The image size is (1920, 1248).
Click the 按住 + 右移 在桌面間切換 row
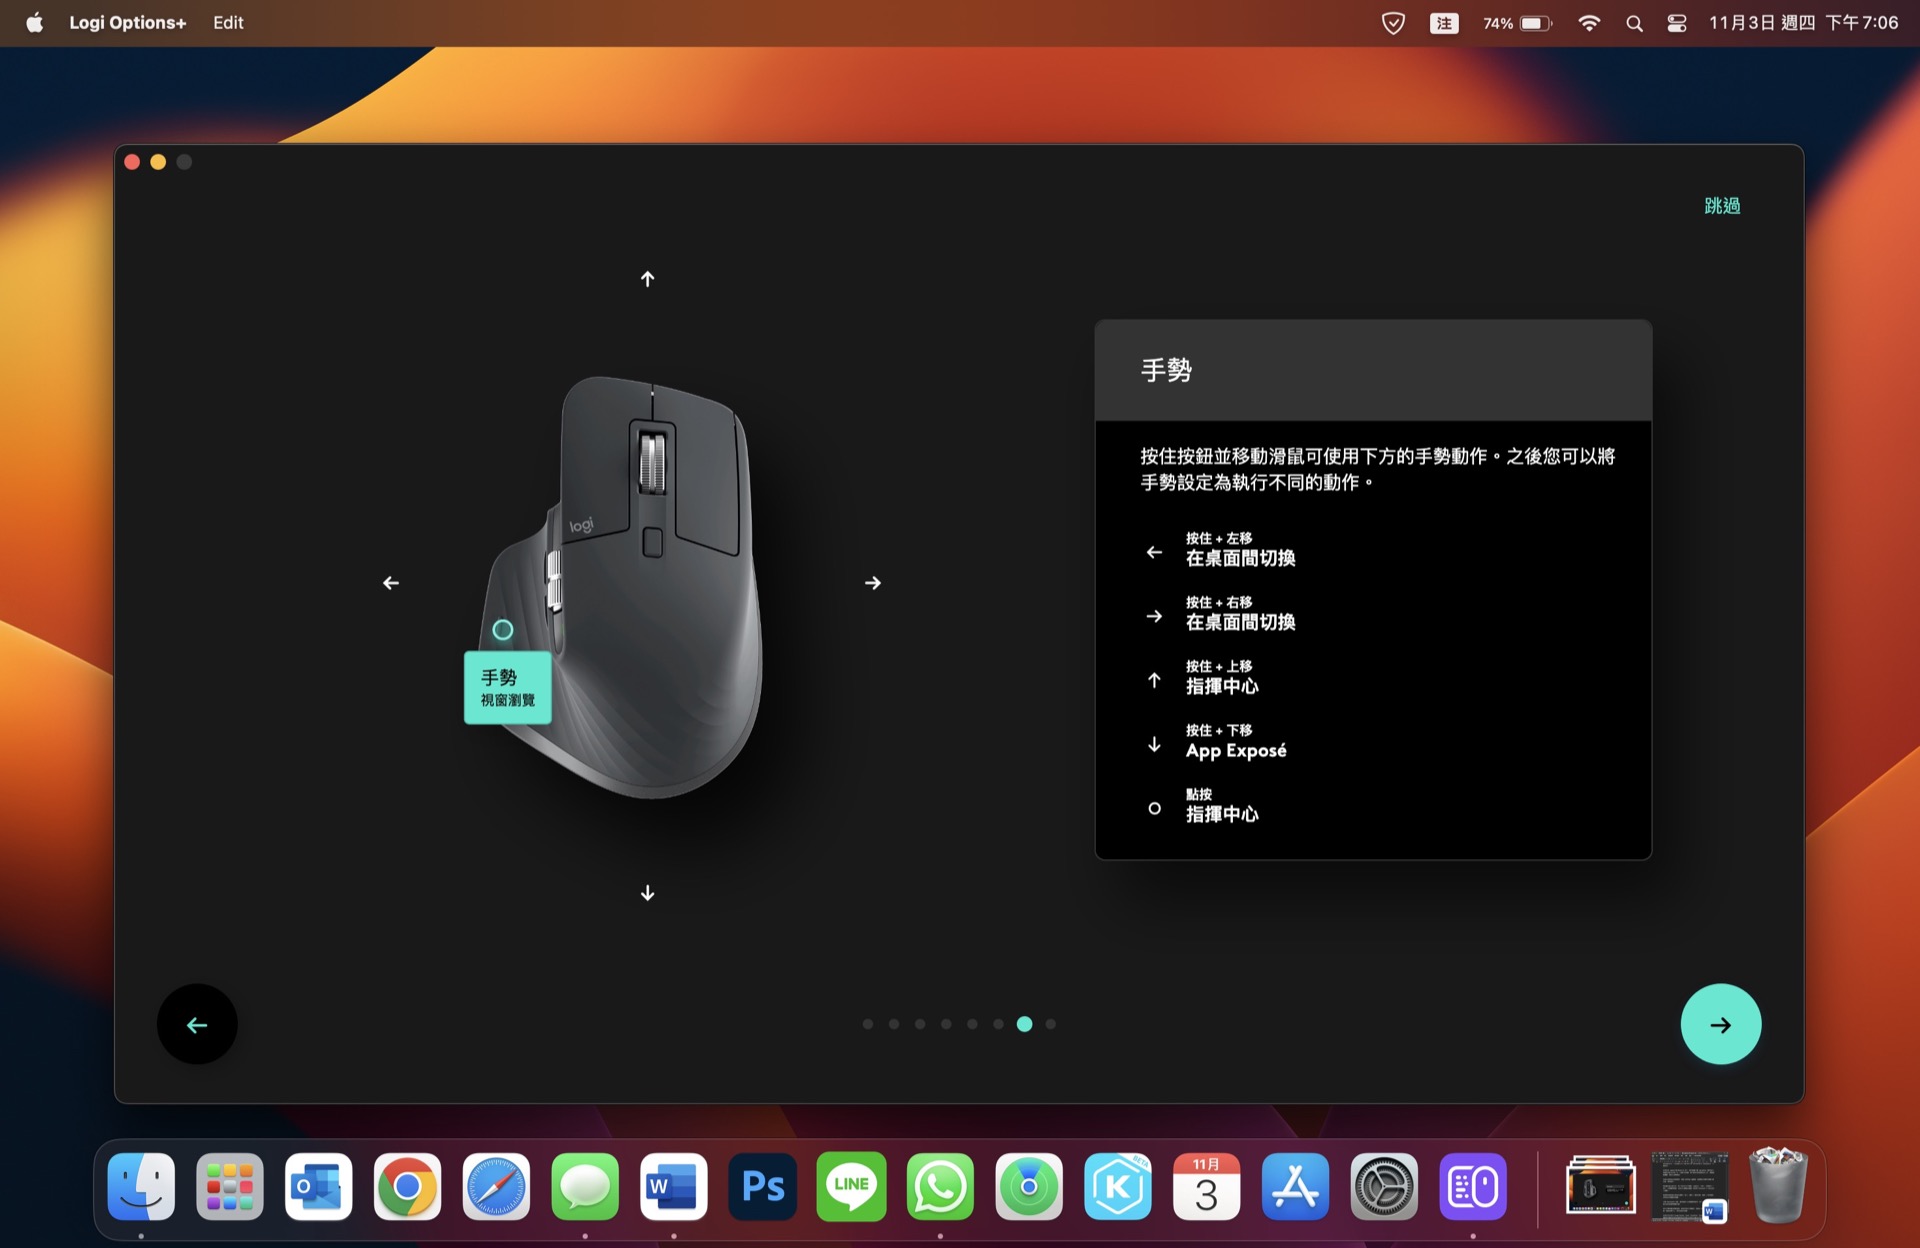(x=1222, y=614)
